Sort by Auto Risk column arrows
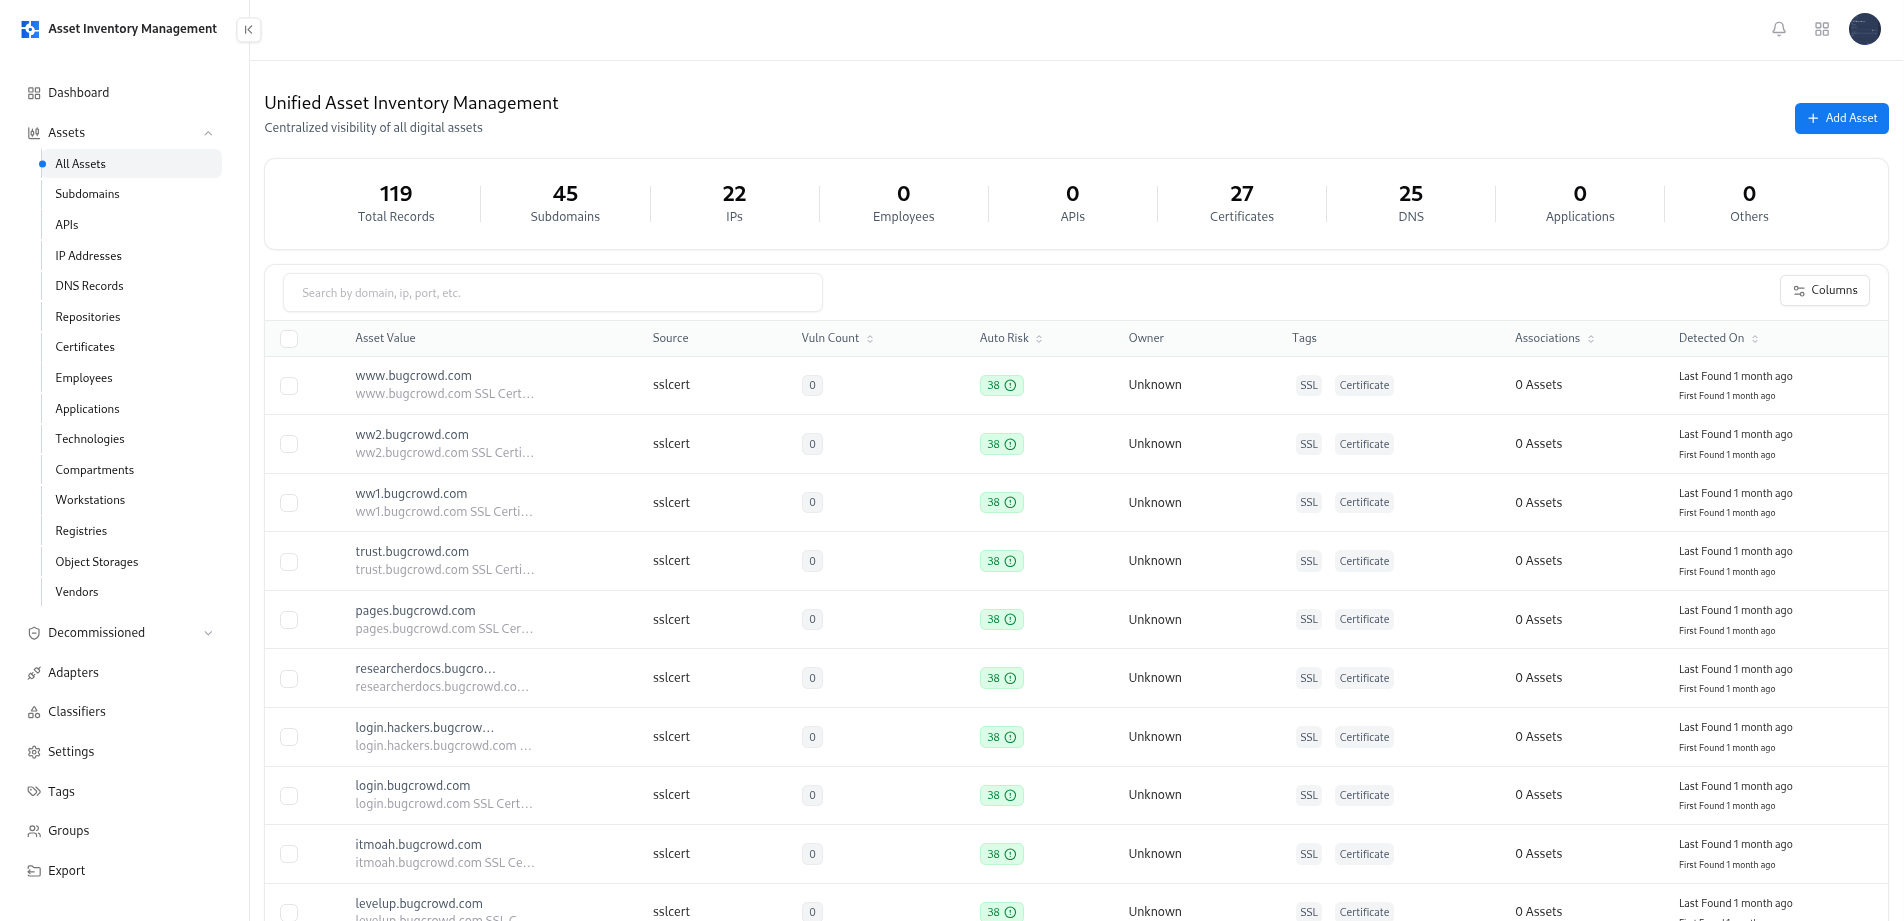 1039,339
